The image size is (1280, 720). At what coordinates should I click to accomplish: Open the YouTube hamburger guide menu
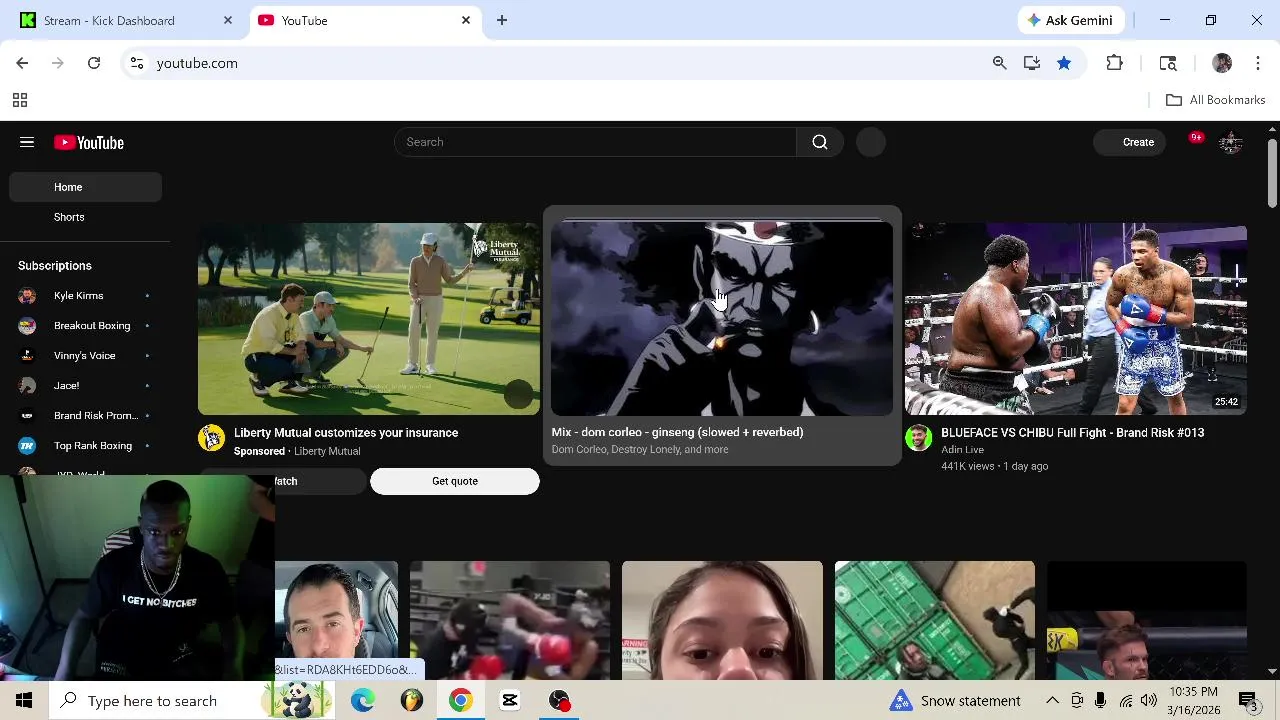click(27, 142)
